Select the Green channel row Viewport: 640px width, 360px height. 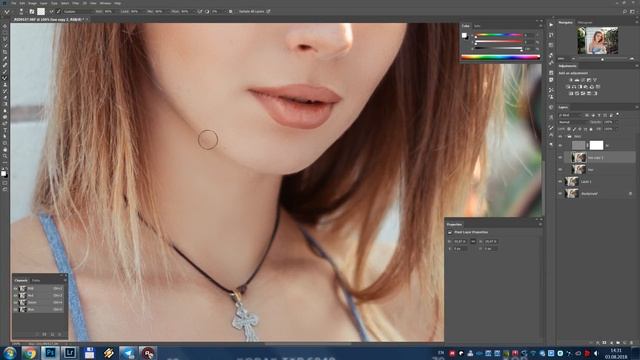pos(39,302)
